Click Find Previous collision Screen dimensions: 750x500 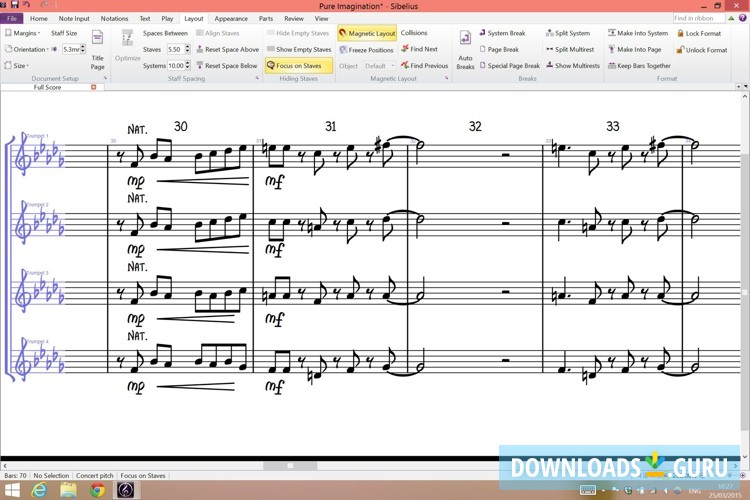425,66
